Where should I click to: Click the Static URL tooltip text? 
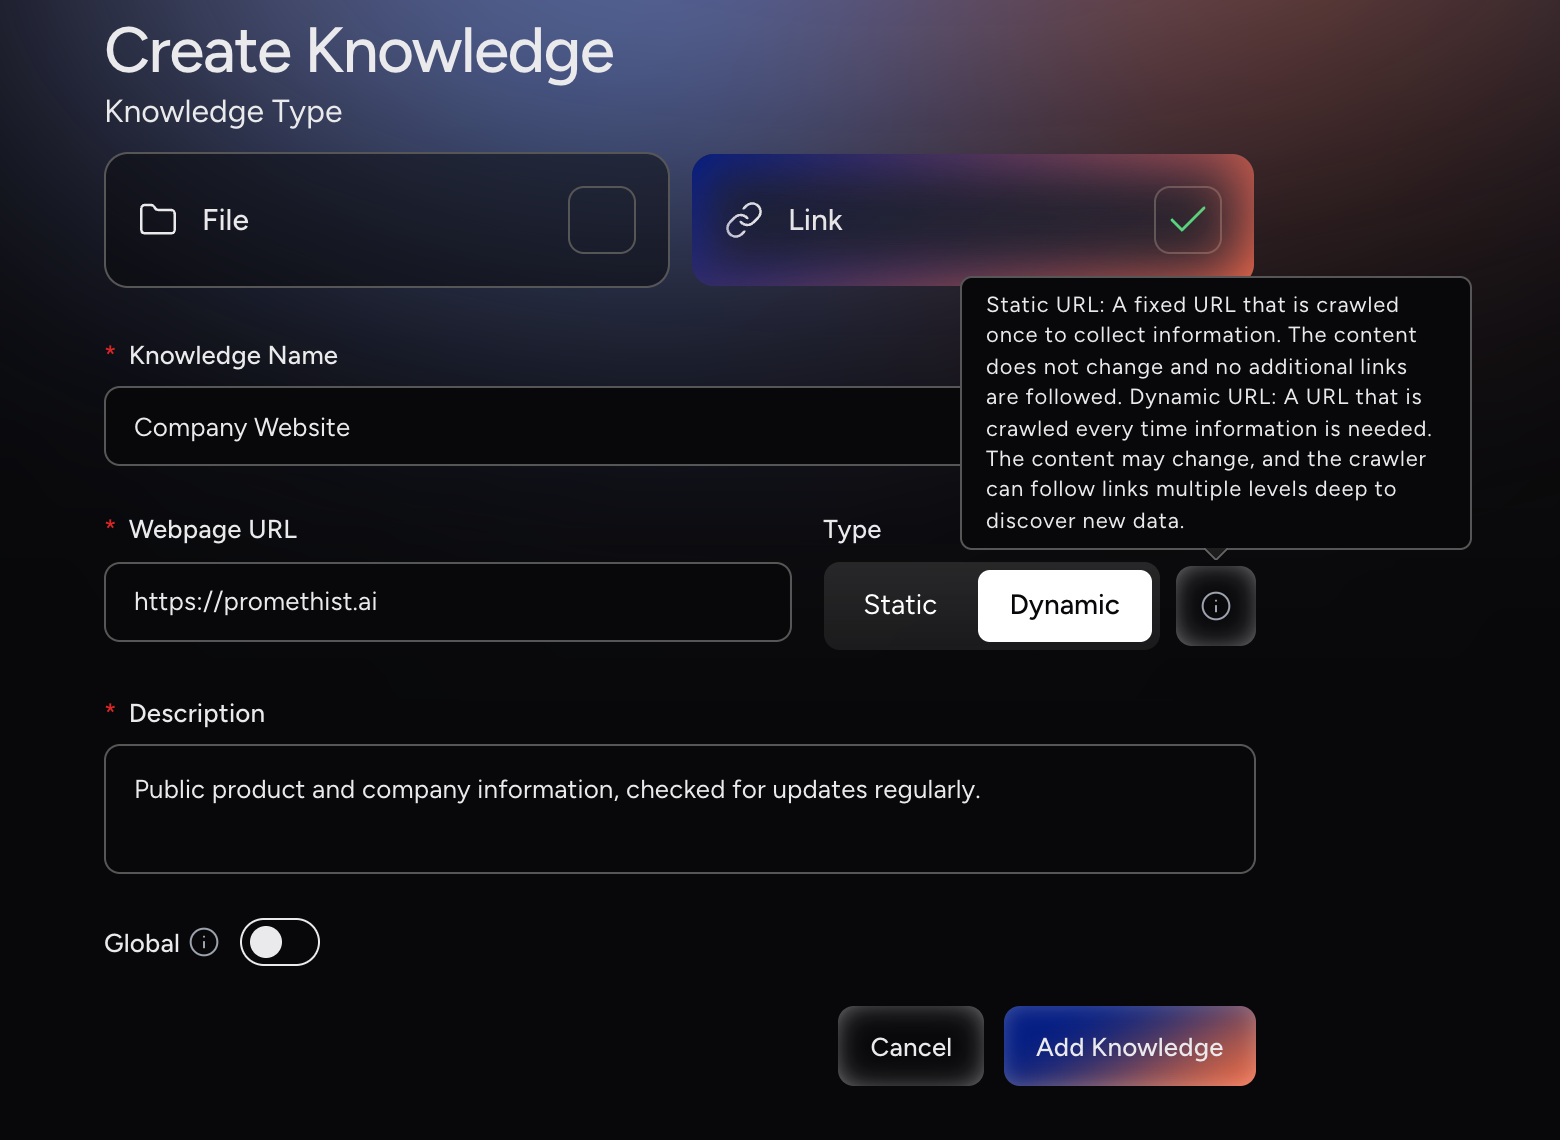1210,412
